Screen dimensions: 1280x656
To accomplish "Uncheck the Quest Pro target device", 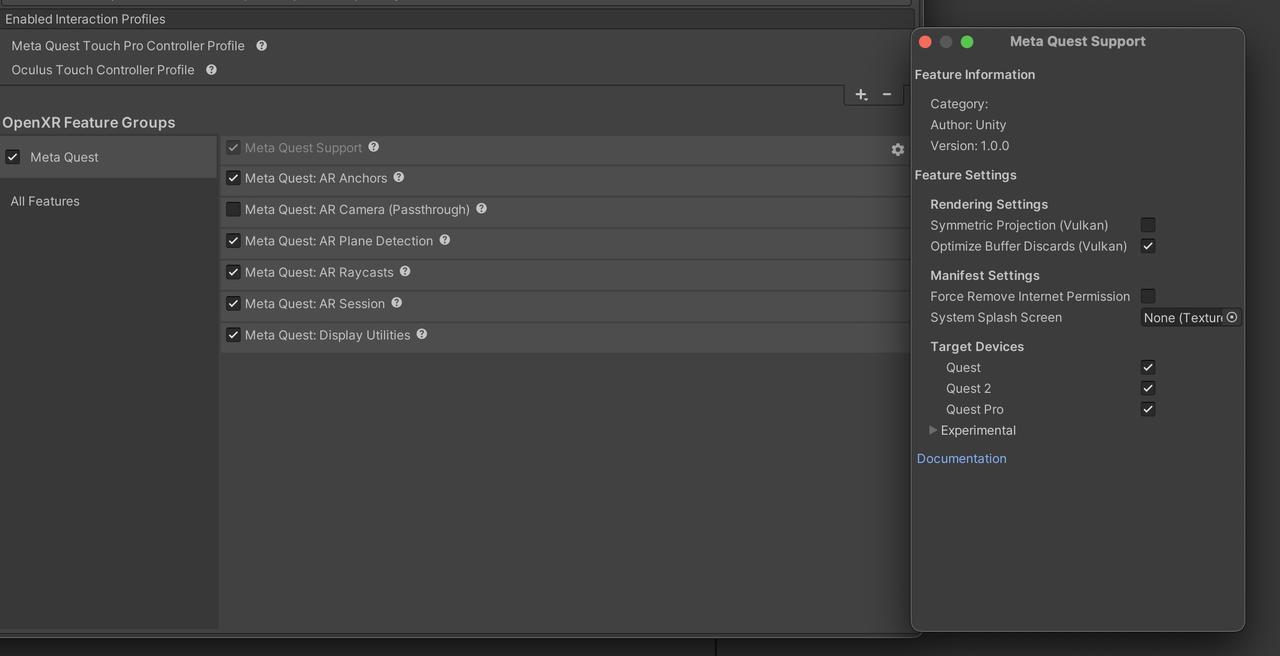I will (x=1148, y=409).
